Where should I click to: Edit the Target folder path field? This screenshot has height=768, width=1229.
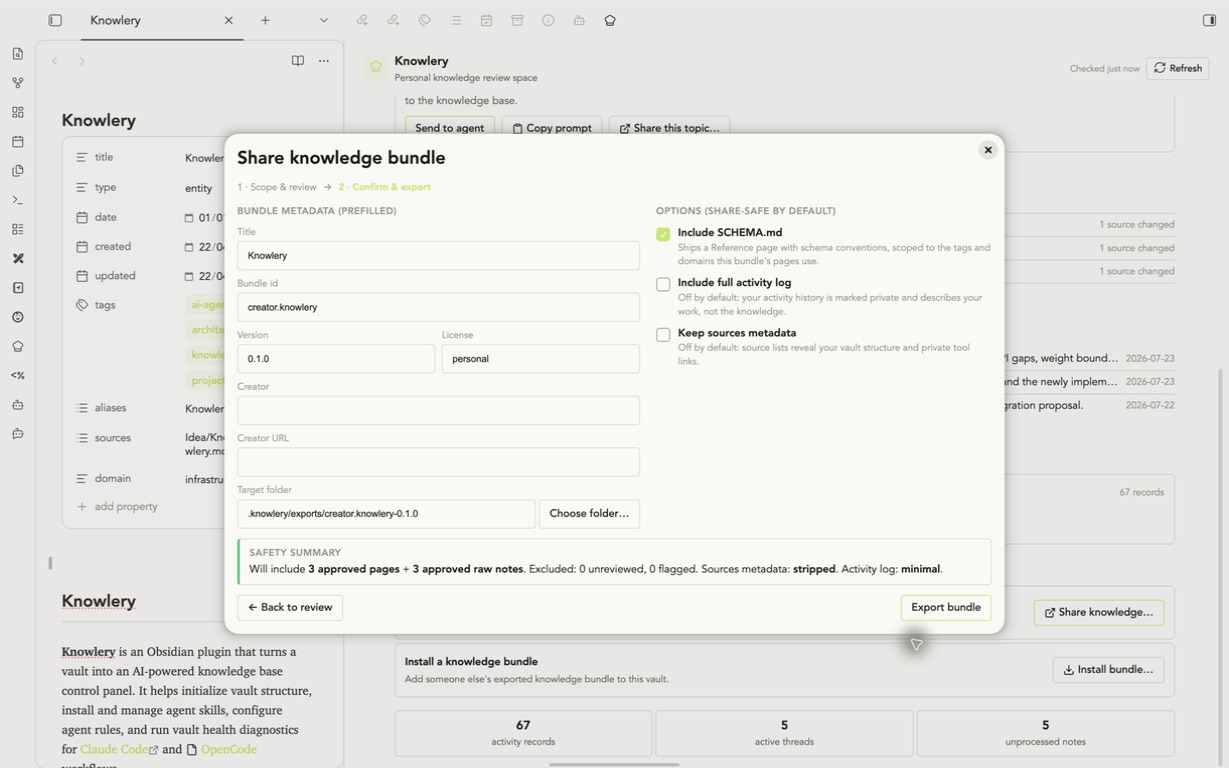[x=386, y=513]
